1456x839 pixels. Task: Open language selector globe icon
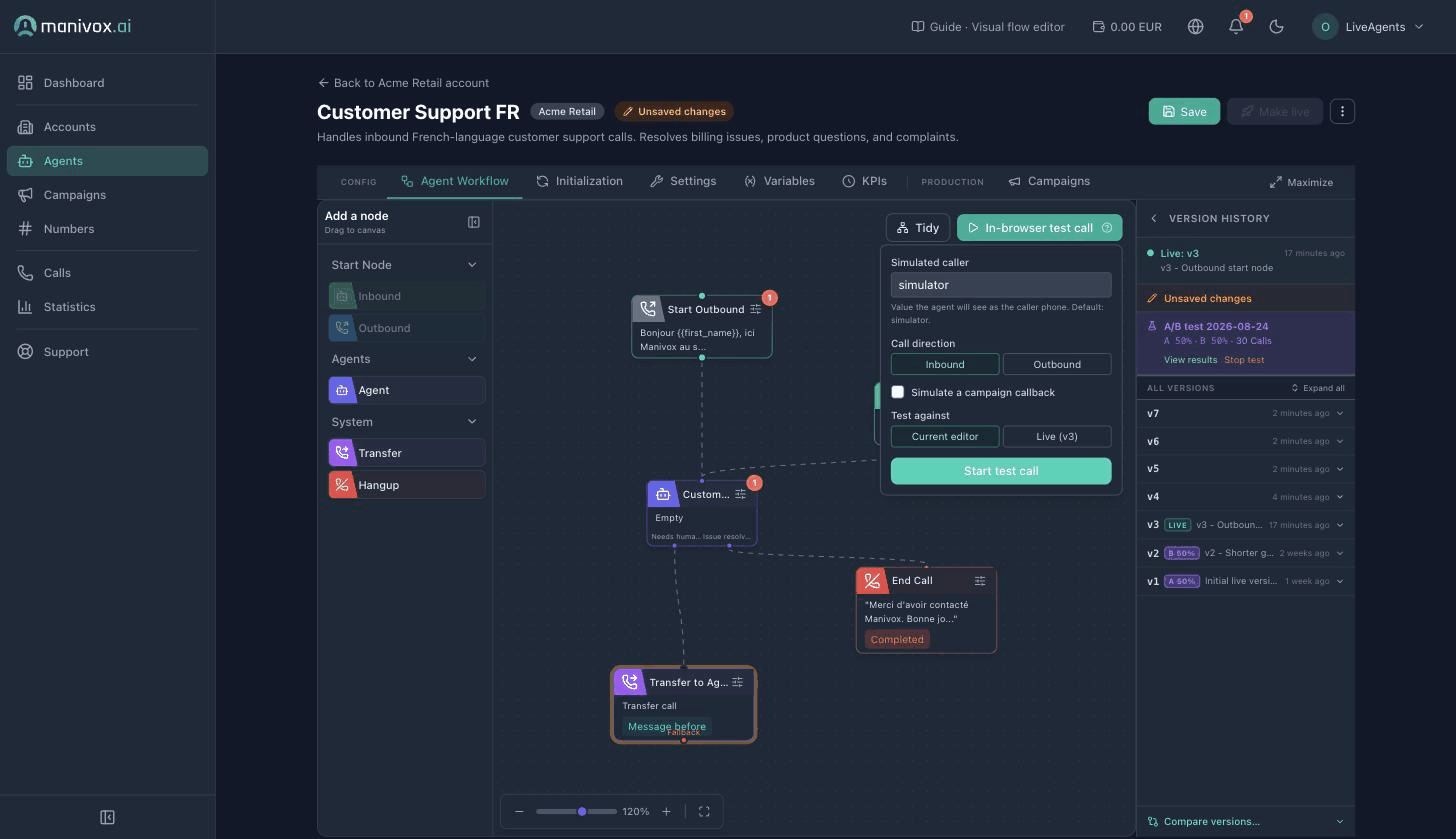(x=1195, y=27)
